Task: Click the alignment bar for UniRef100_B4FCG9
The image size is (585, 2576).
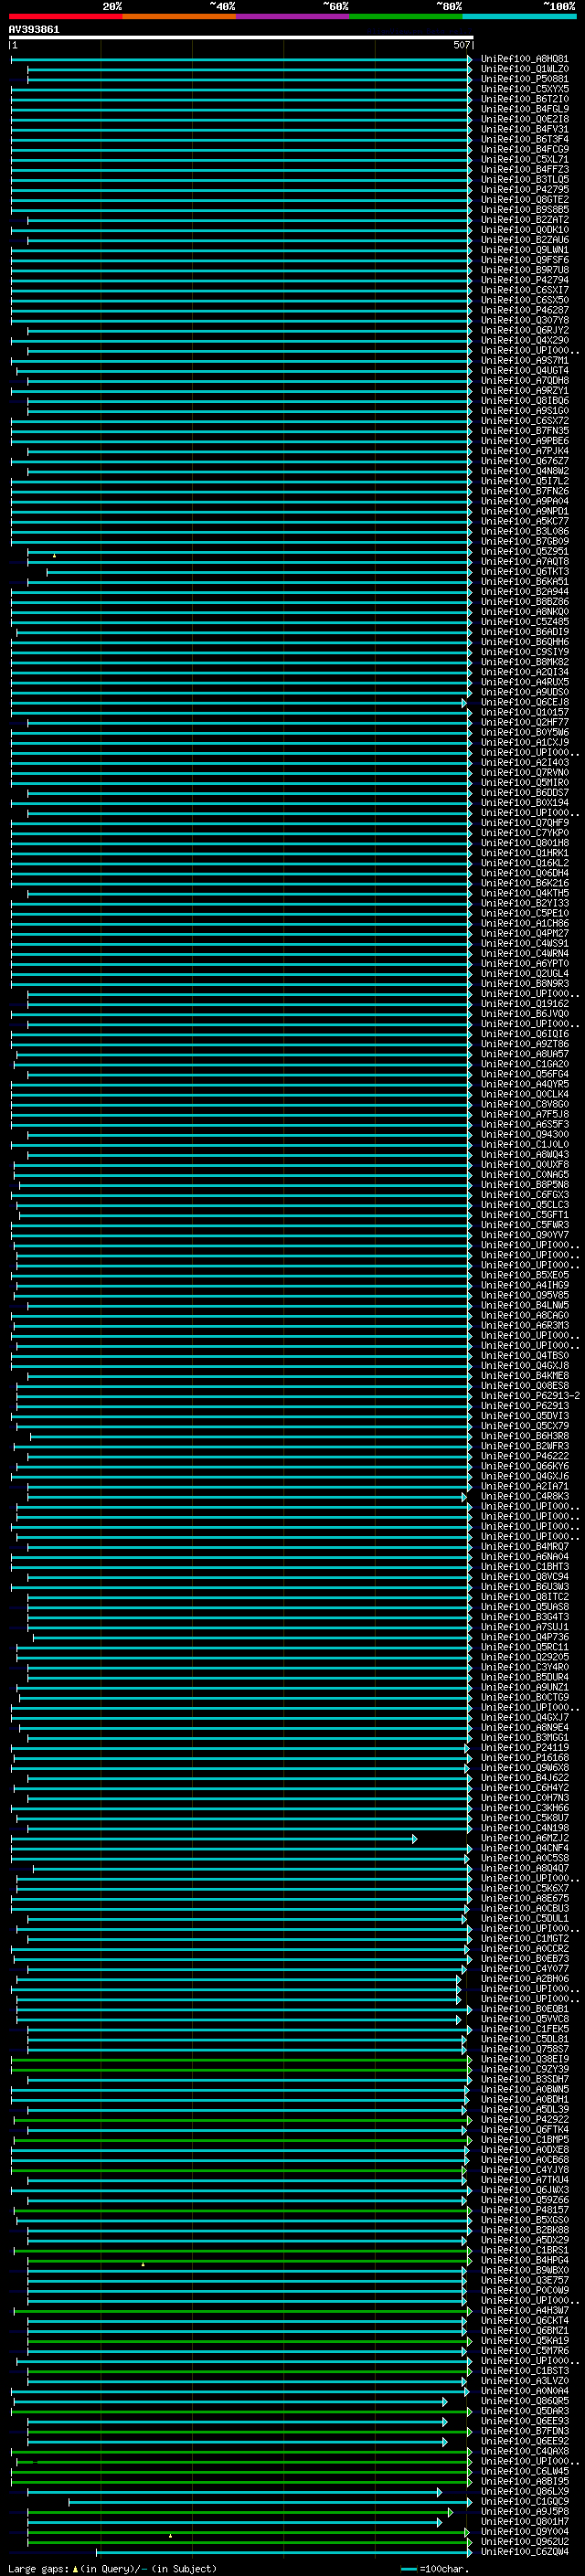Action: pos(241,149)
